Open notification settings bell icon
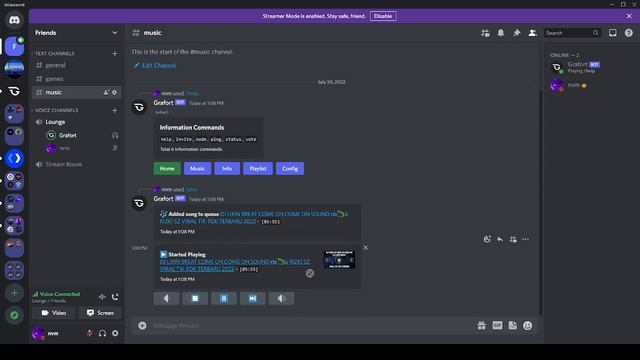This screenshot has height=360, width=640. coord(500,33)
